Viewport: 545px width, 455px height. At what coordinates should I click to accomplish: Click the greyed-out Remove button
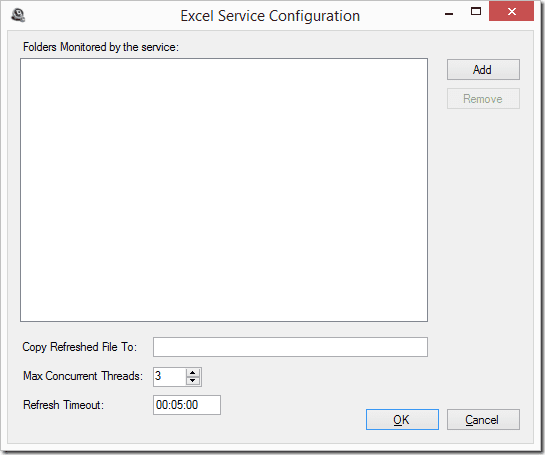point(483,99)
